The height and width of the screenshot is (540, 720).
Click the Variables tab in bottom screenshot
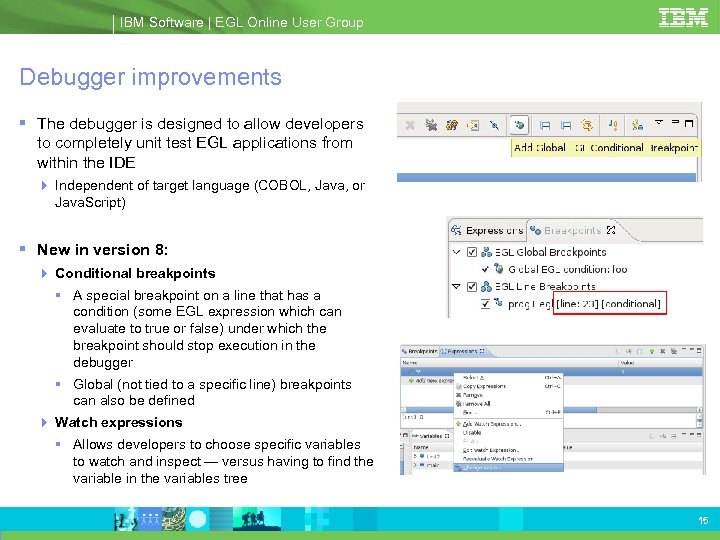[x=431, y=436]
